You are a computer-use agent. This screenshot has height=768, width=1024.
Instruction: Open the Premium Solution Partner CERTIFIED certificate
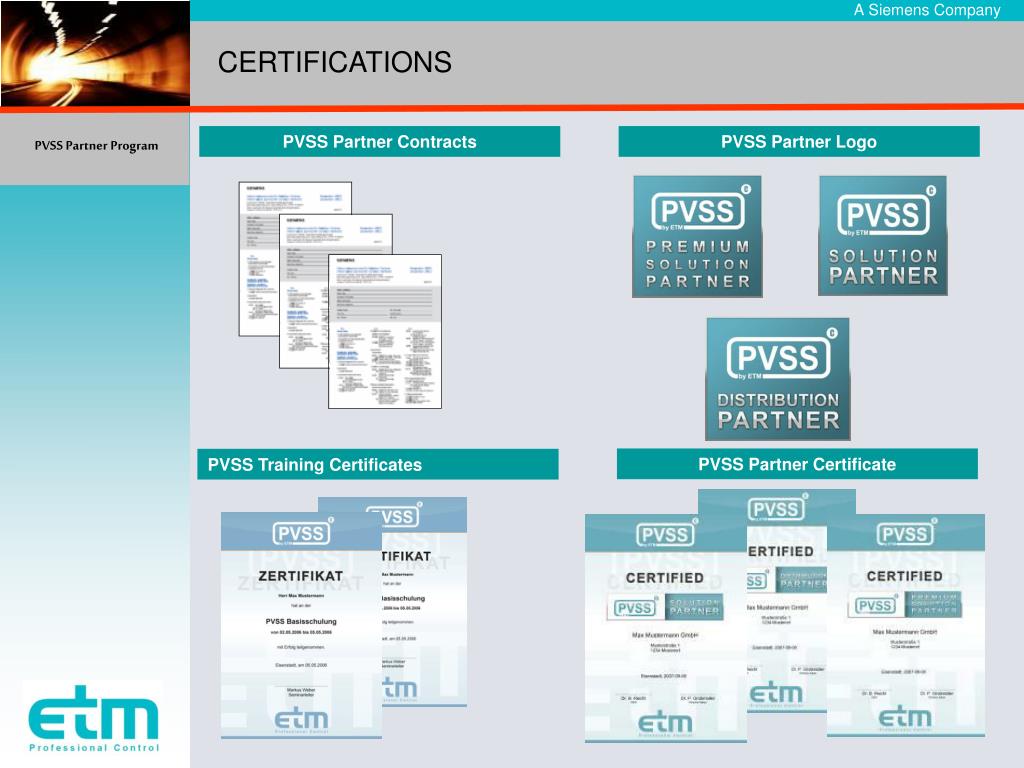point(906,626)
